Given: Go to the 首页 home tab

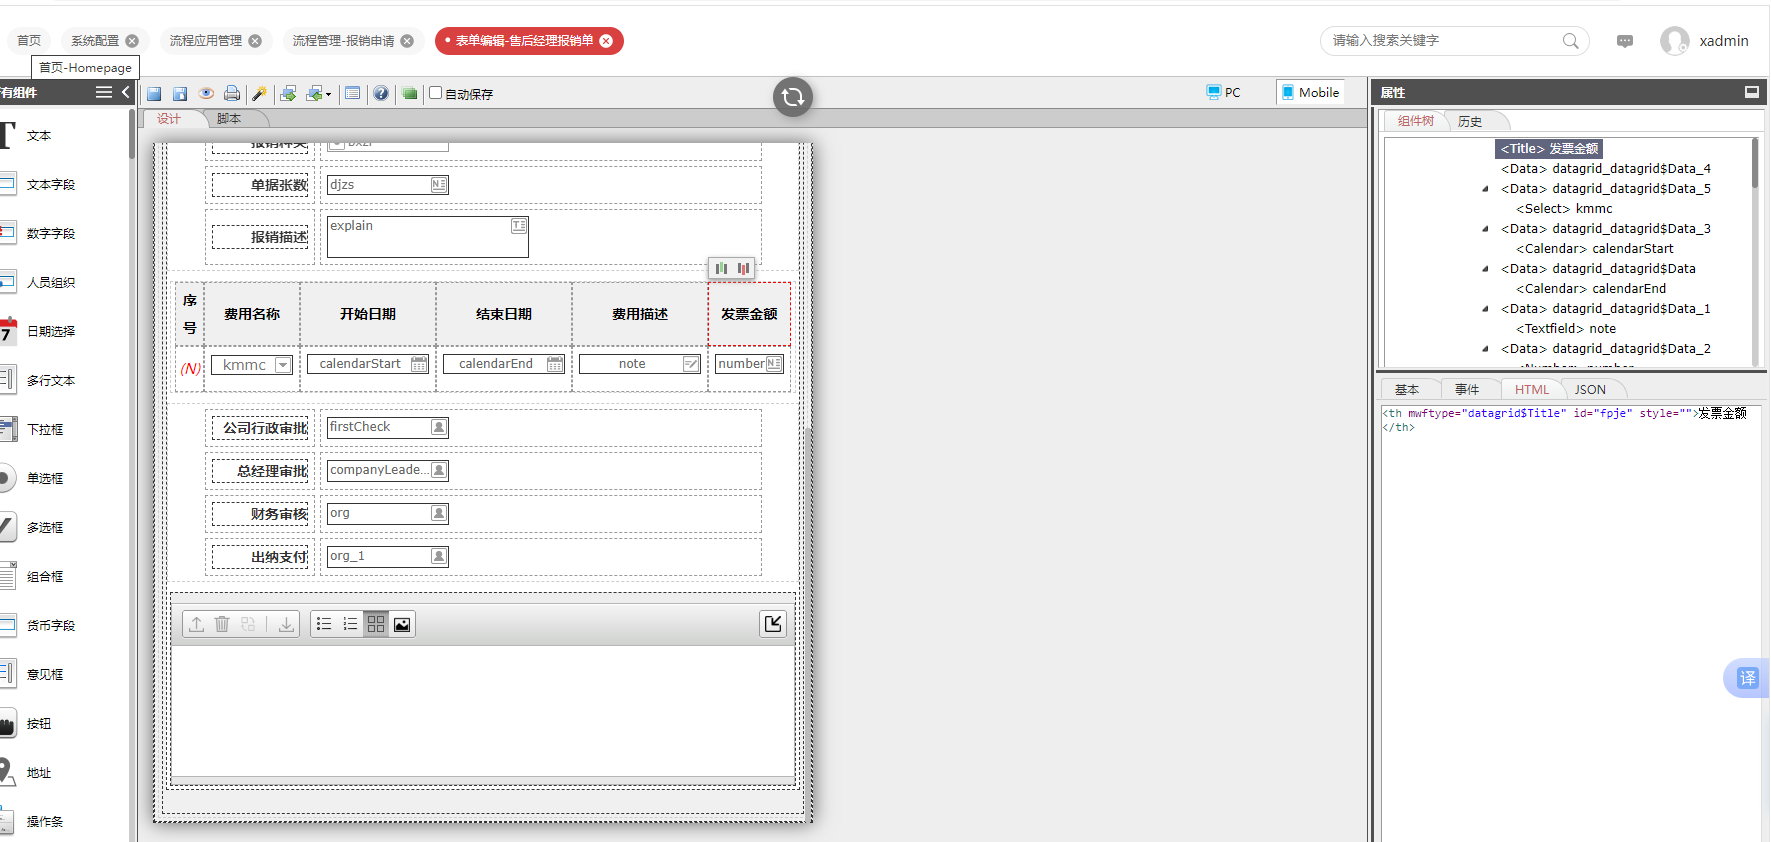Looking at the screenshot, I should [x=29, y=41].
